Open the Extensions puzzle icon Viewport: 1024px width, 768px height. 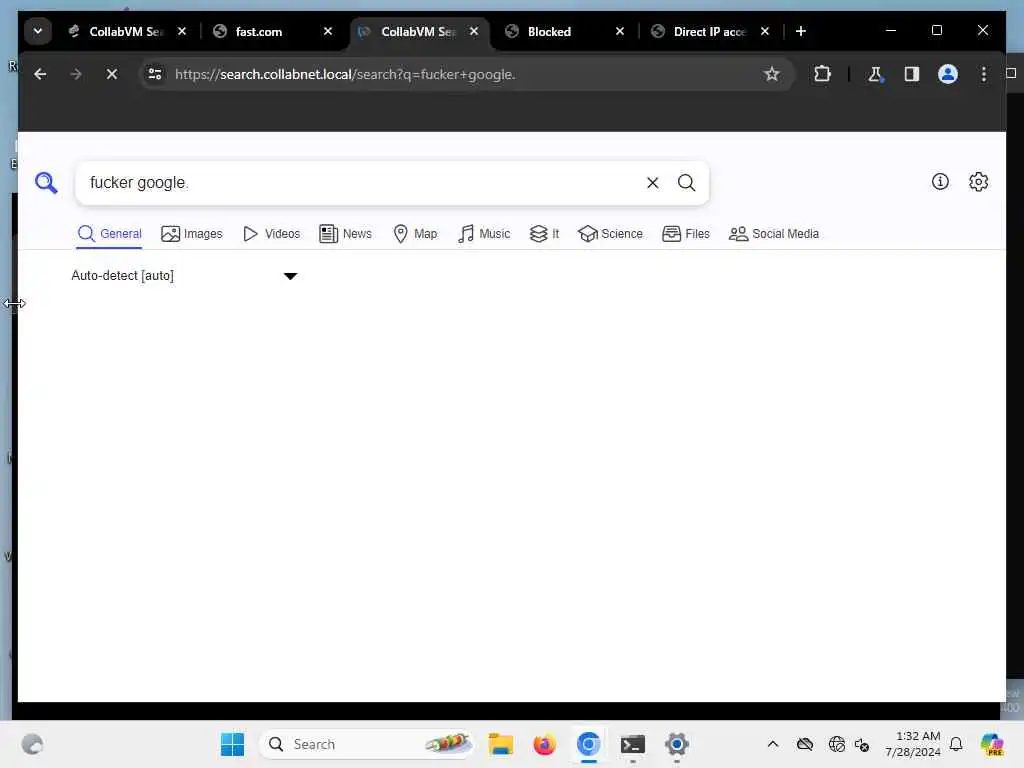pos(822,74)
